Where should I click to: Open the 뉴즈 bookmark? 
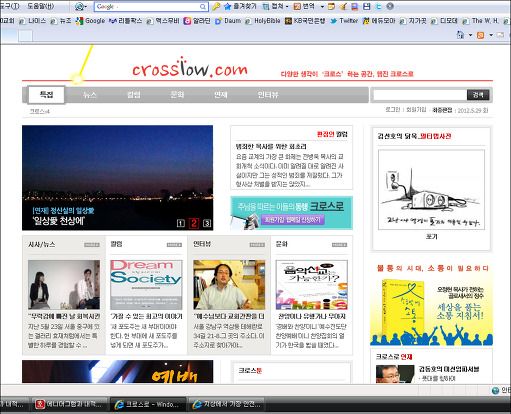coord(61,21)
